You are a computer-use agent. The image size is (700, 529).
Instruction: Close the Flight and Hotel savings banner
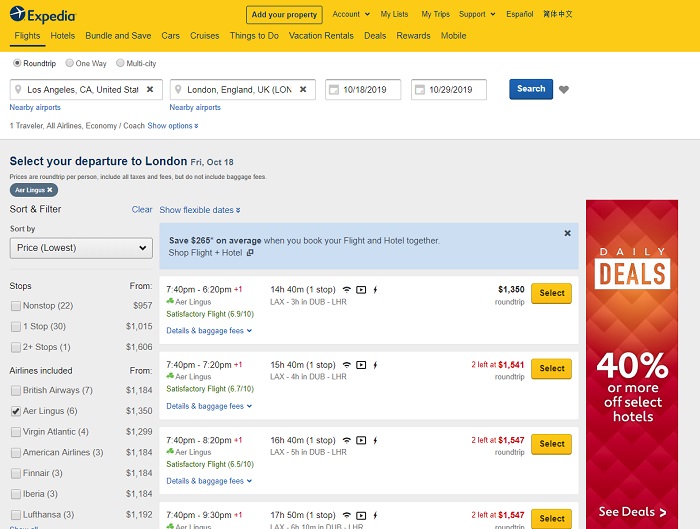point(567,233)
